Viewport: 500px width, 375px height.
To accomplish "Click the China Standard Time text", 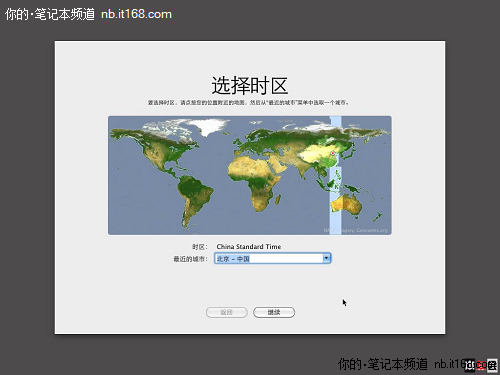I will 249,247.
